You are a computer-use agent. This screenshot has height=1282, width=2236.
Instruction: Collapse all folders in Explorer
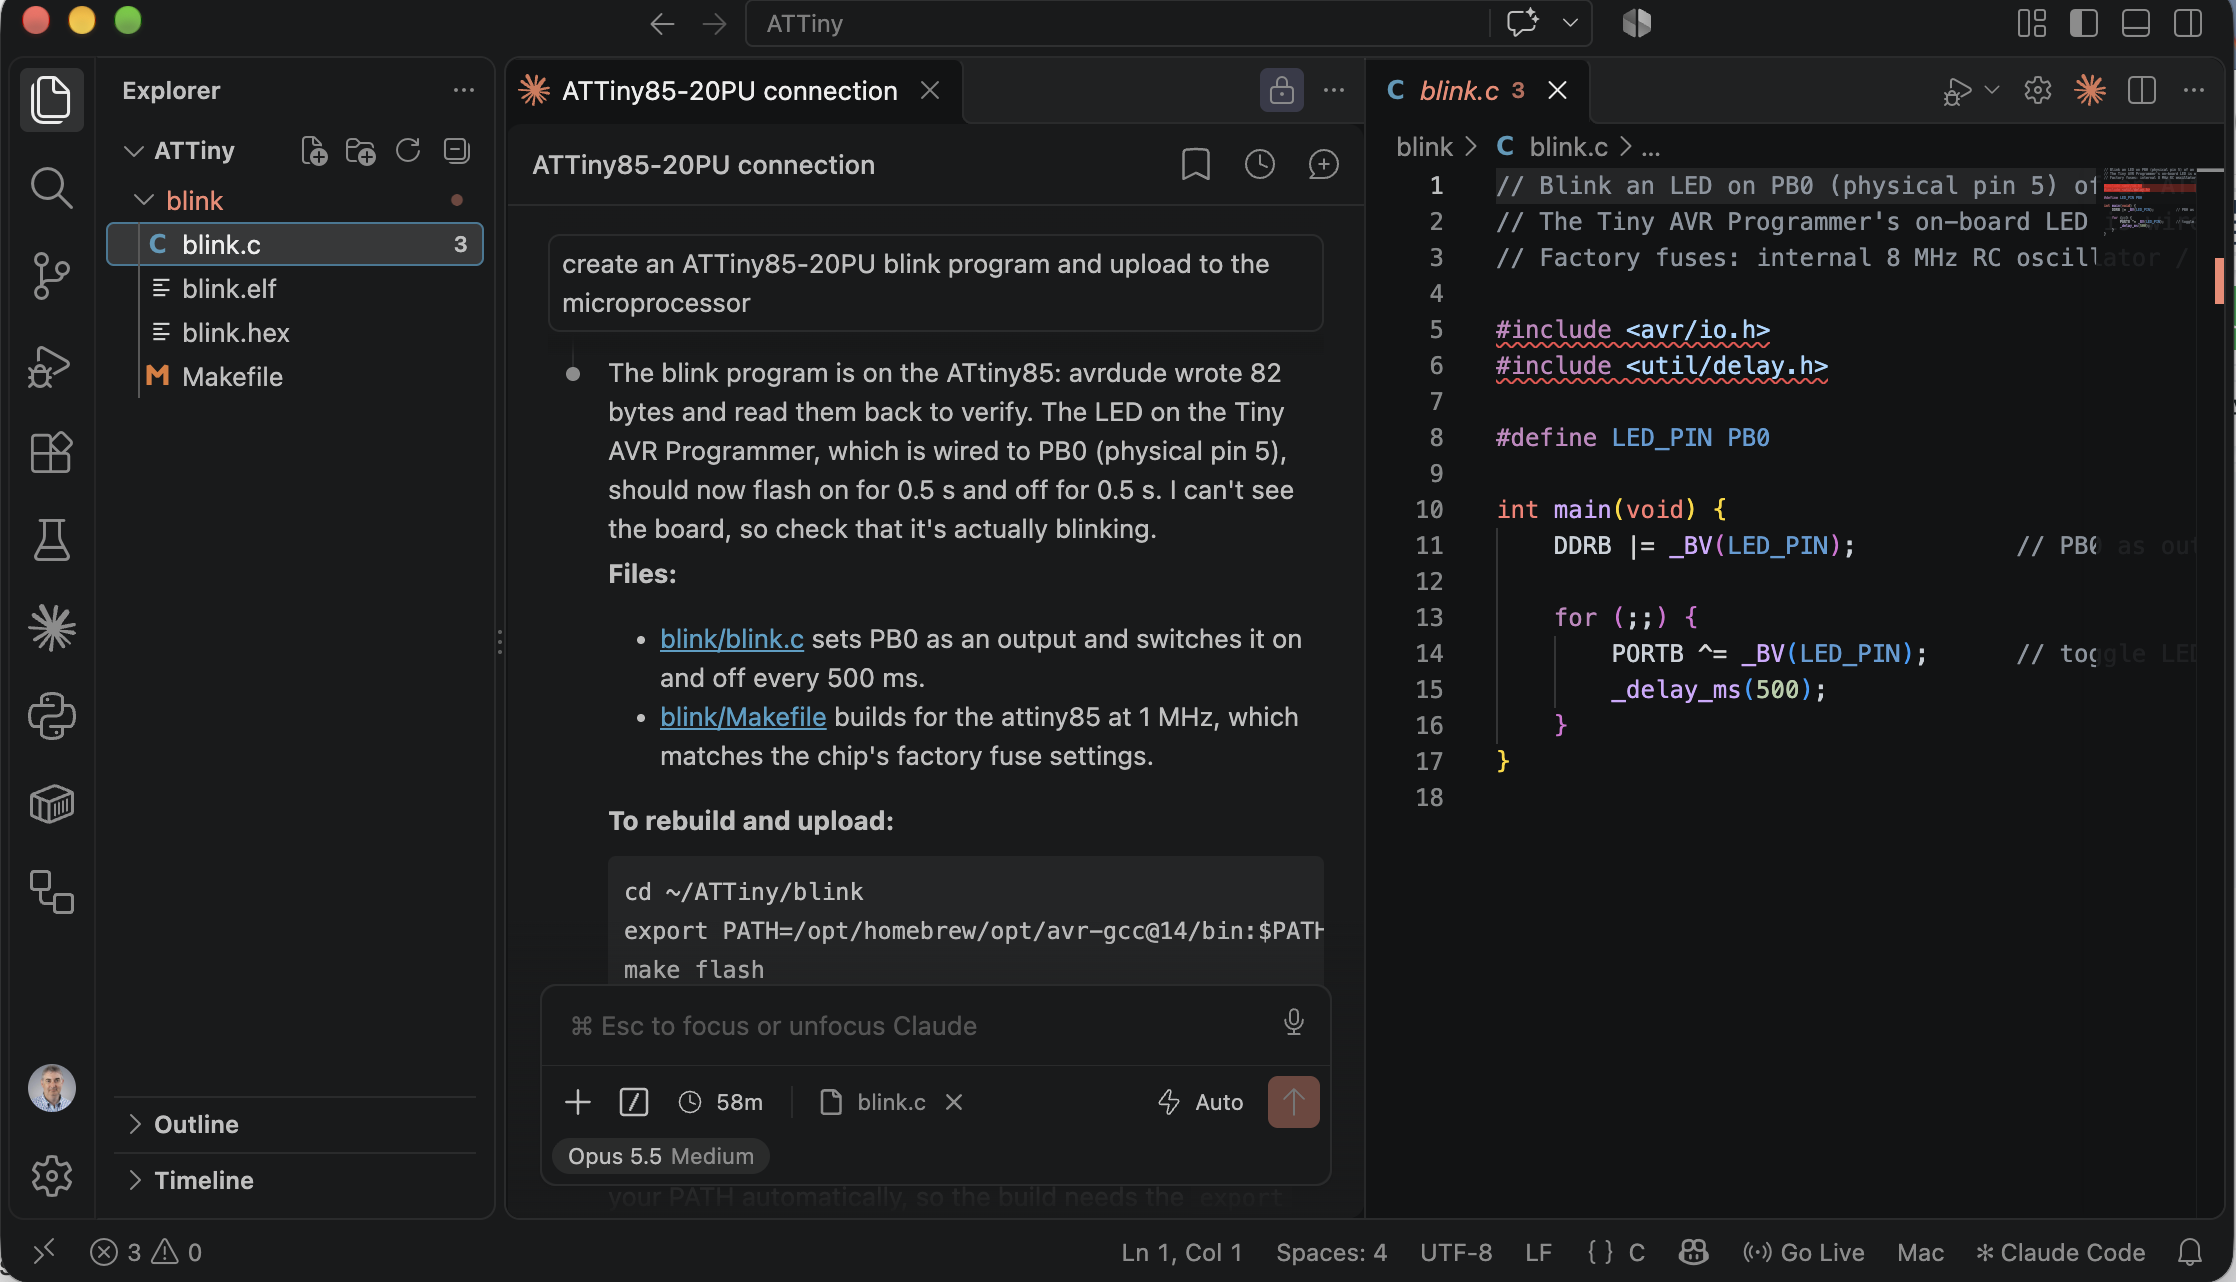(x=456, y=151)
